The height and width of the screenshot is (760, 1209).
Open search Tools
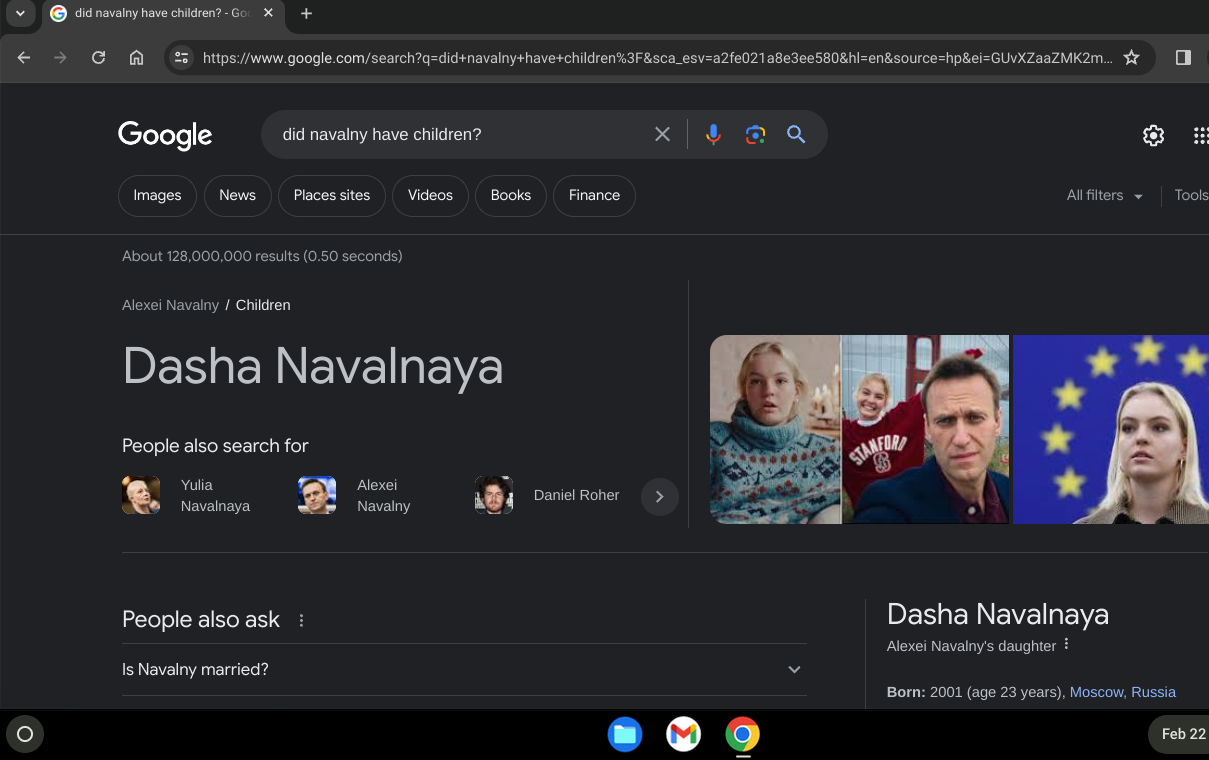click(1191, 195)
